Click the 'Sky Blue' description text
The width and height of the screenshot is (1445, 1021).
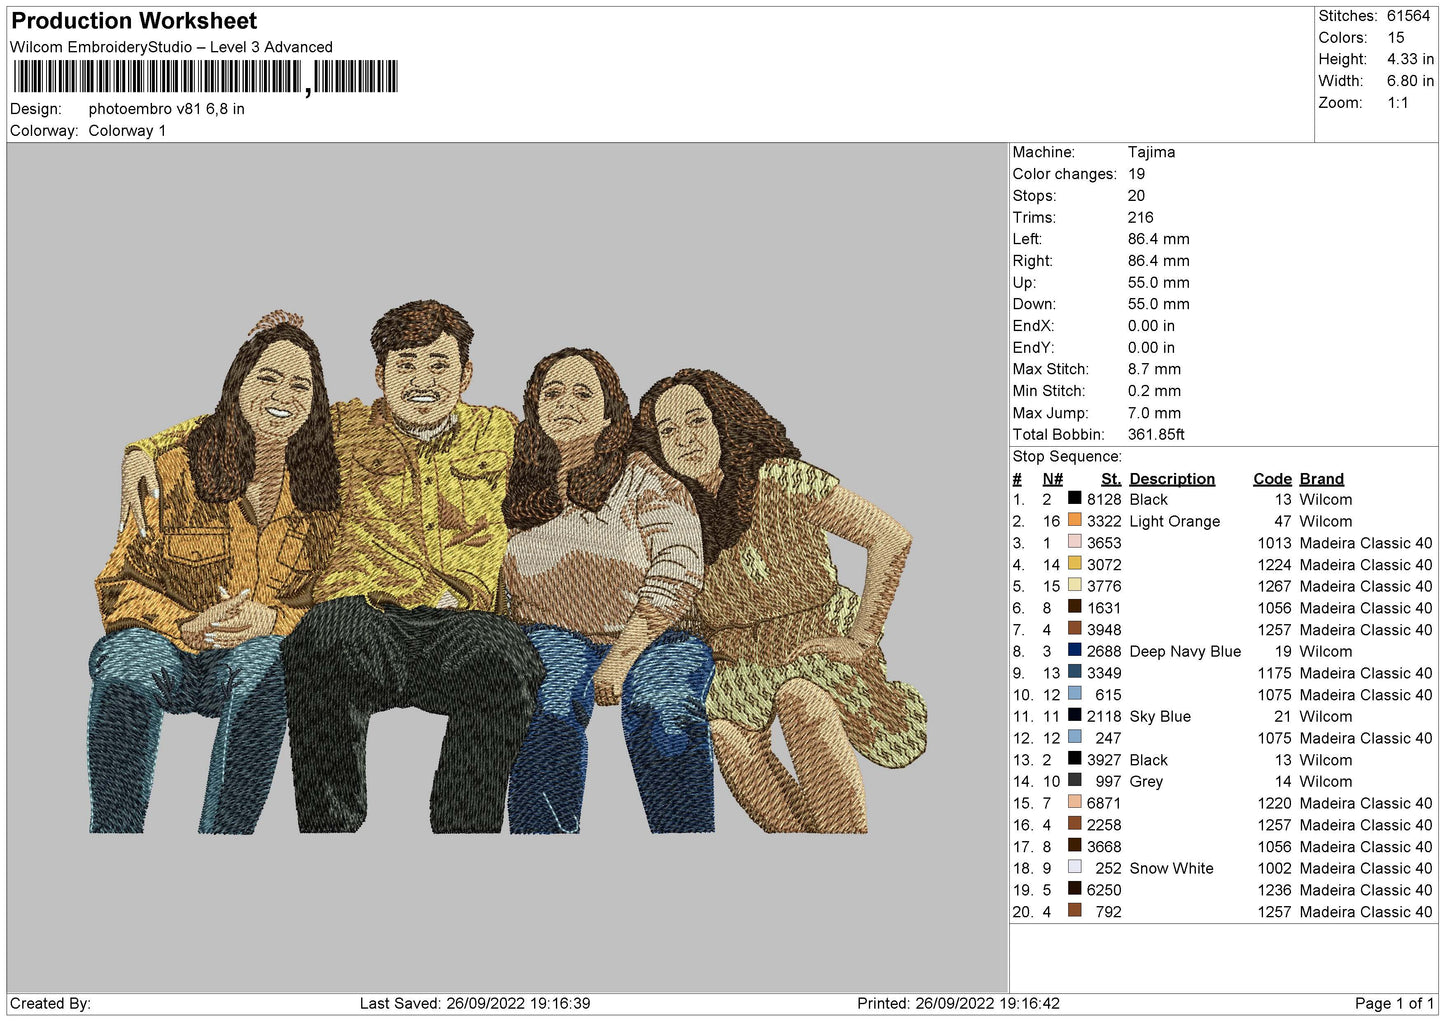(x=1160, y=717)
